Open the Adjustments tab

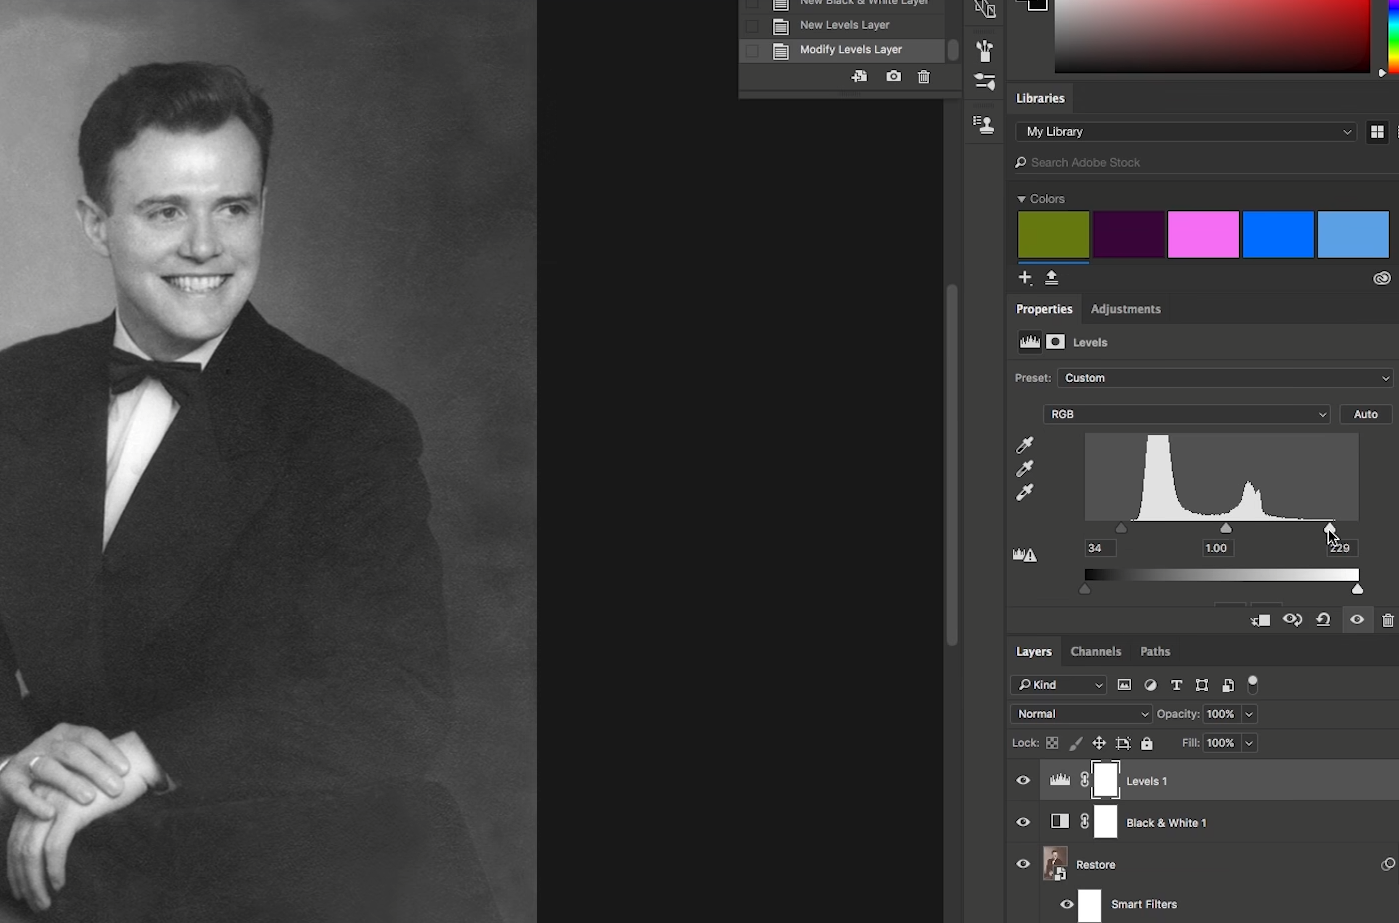[1125, 309]
